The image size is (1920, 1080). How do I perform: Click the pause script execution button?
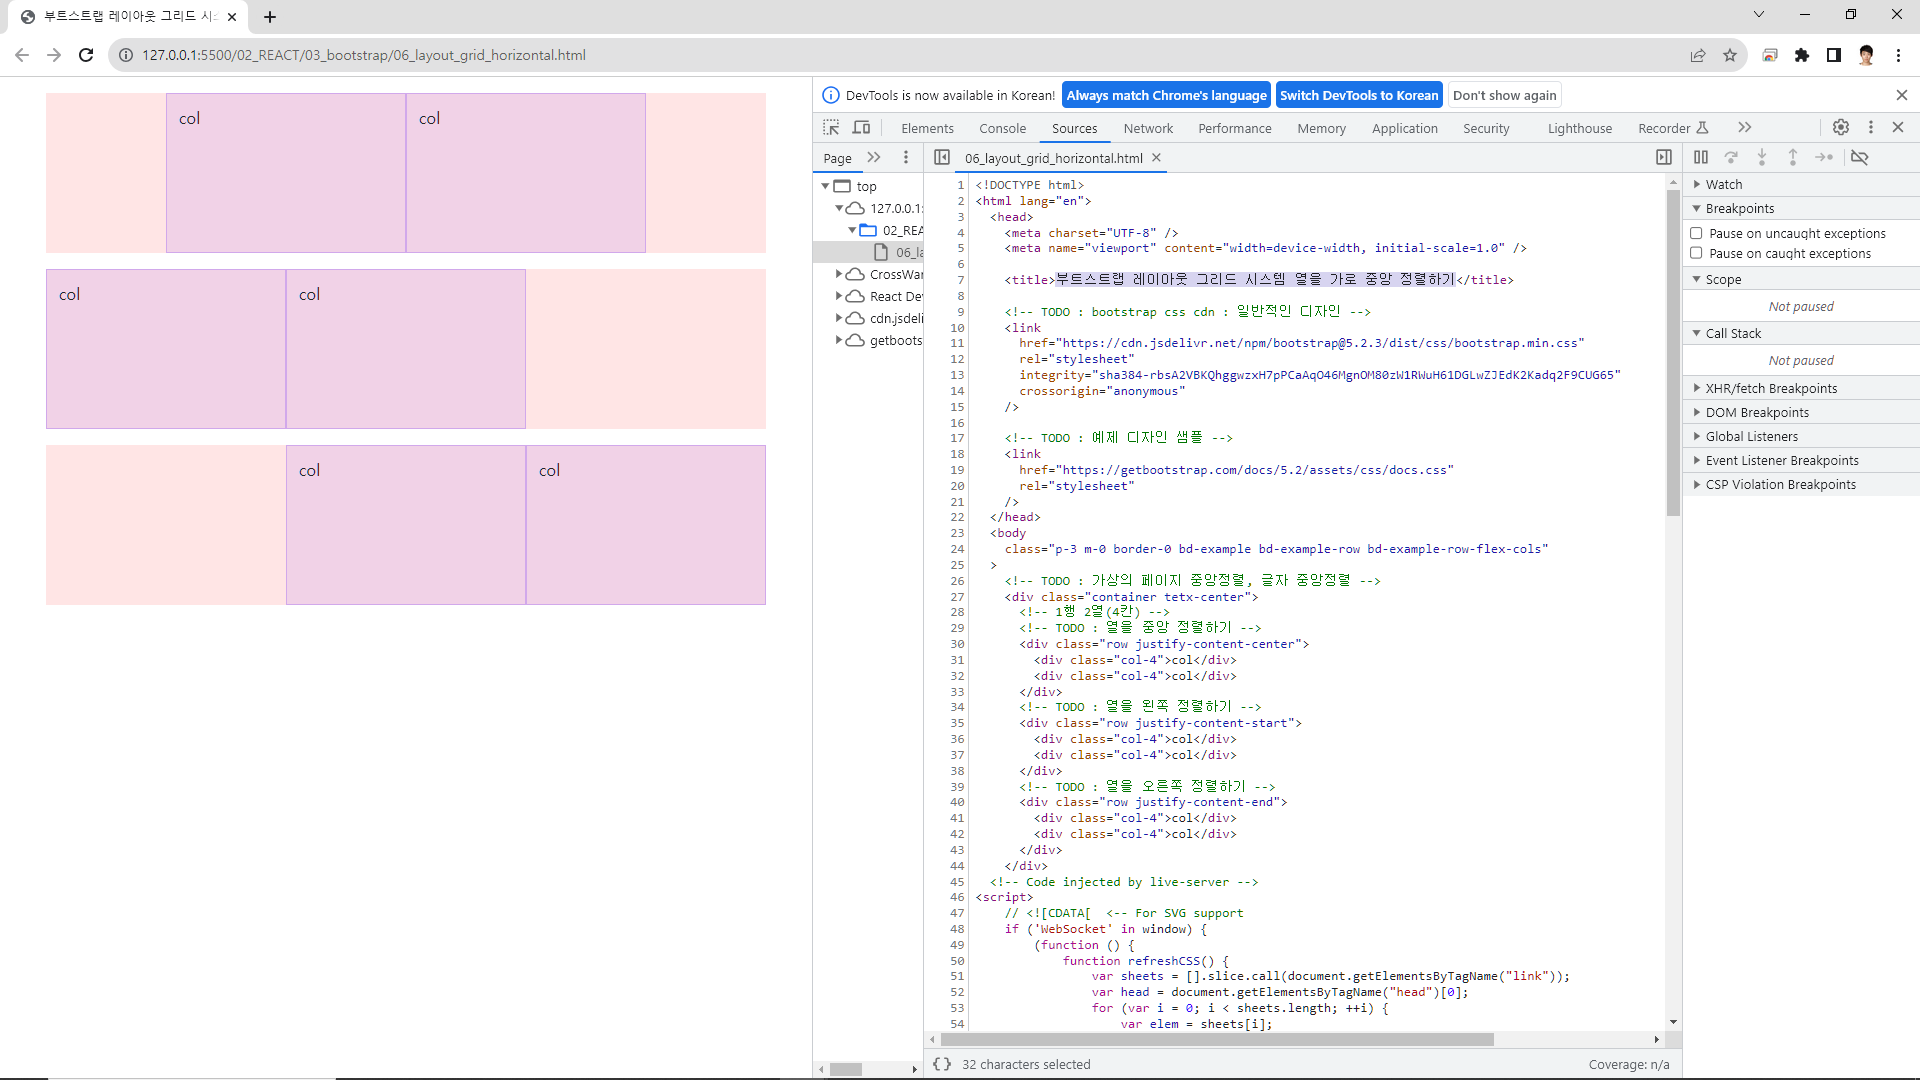(x=1701, y=157)
